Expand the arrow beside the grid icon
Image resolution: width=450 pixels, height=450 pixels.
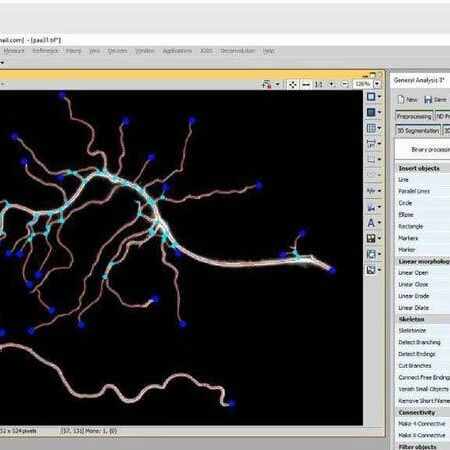pyautogui.click(x=379, y=128)
